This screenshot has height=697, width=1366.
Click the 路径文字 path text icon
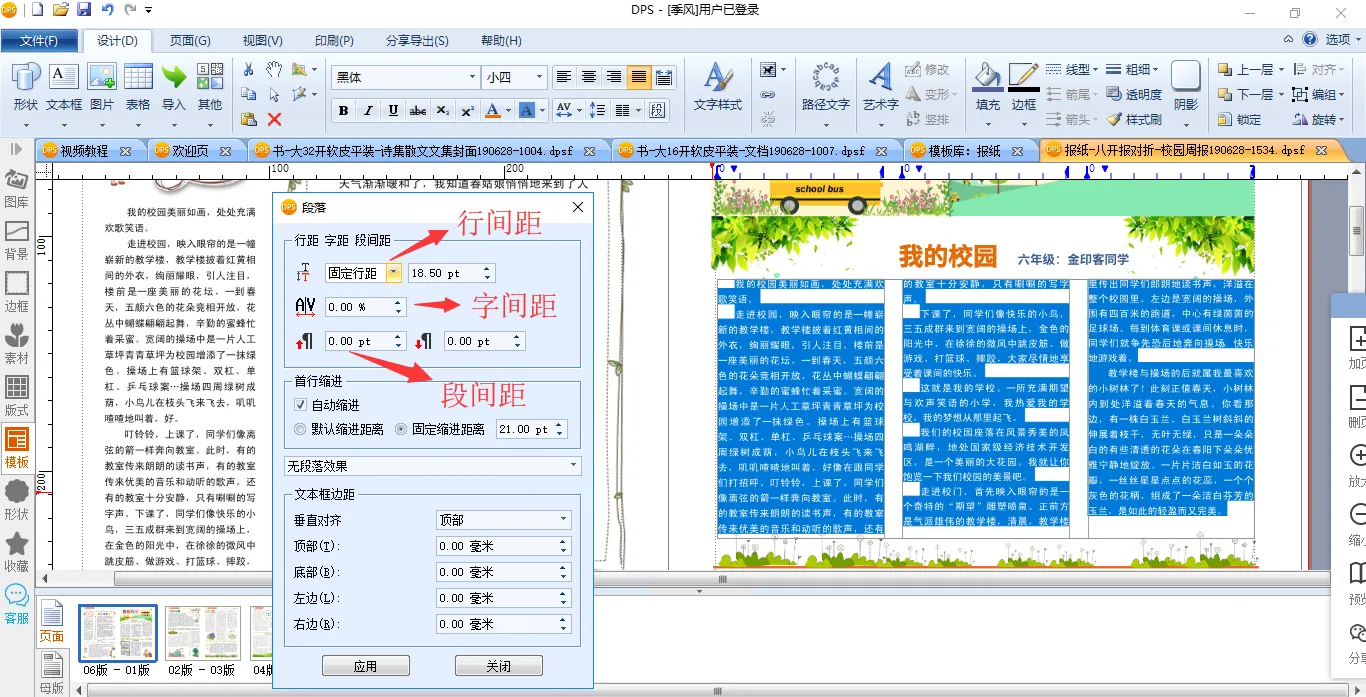click(x=825, y=87)
